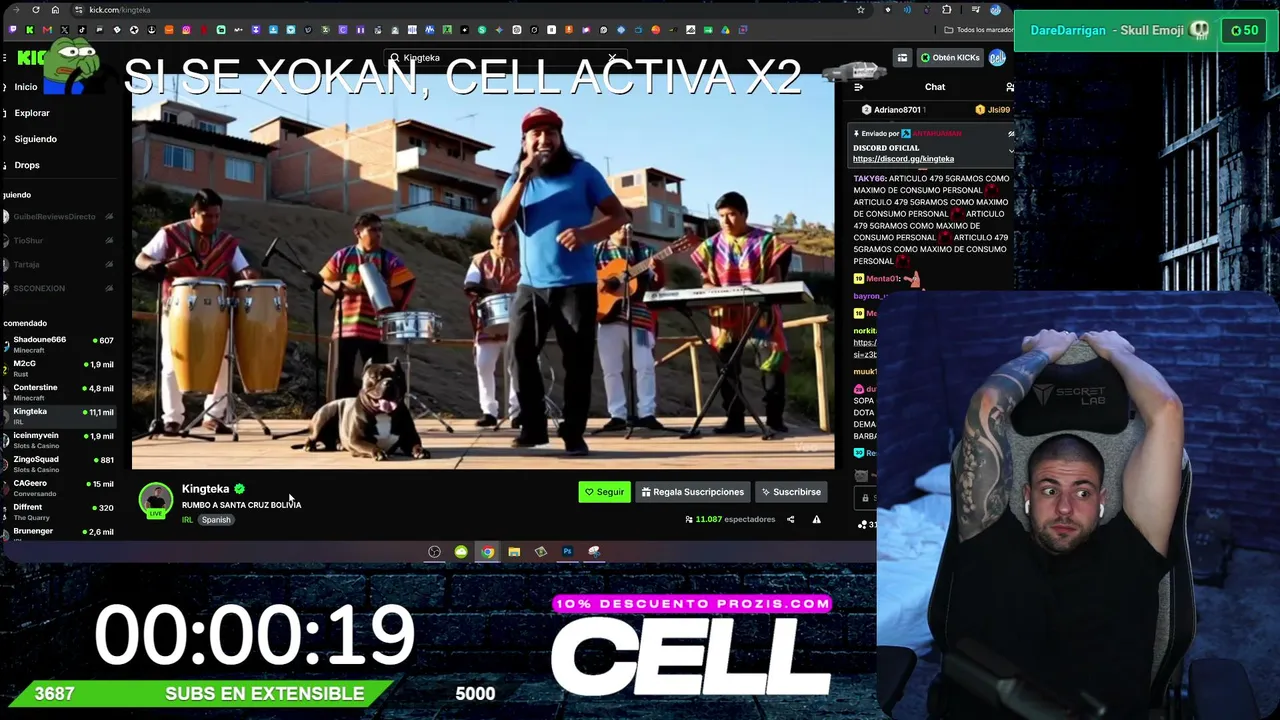Bookmark this page with the star icon
1280x720 pixels.
pos(860,10)
